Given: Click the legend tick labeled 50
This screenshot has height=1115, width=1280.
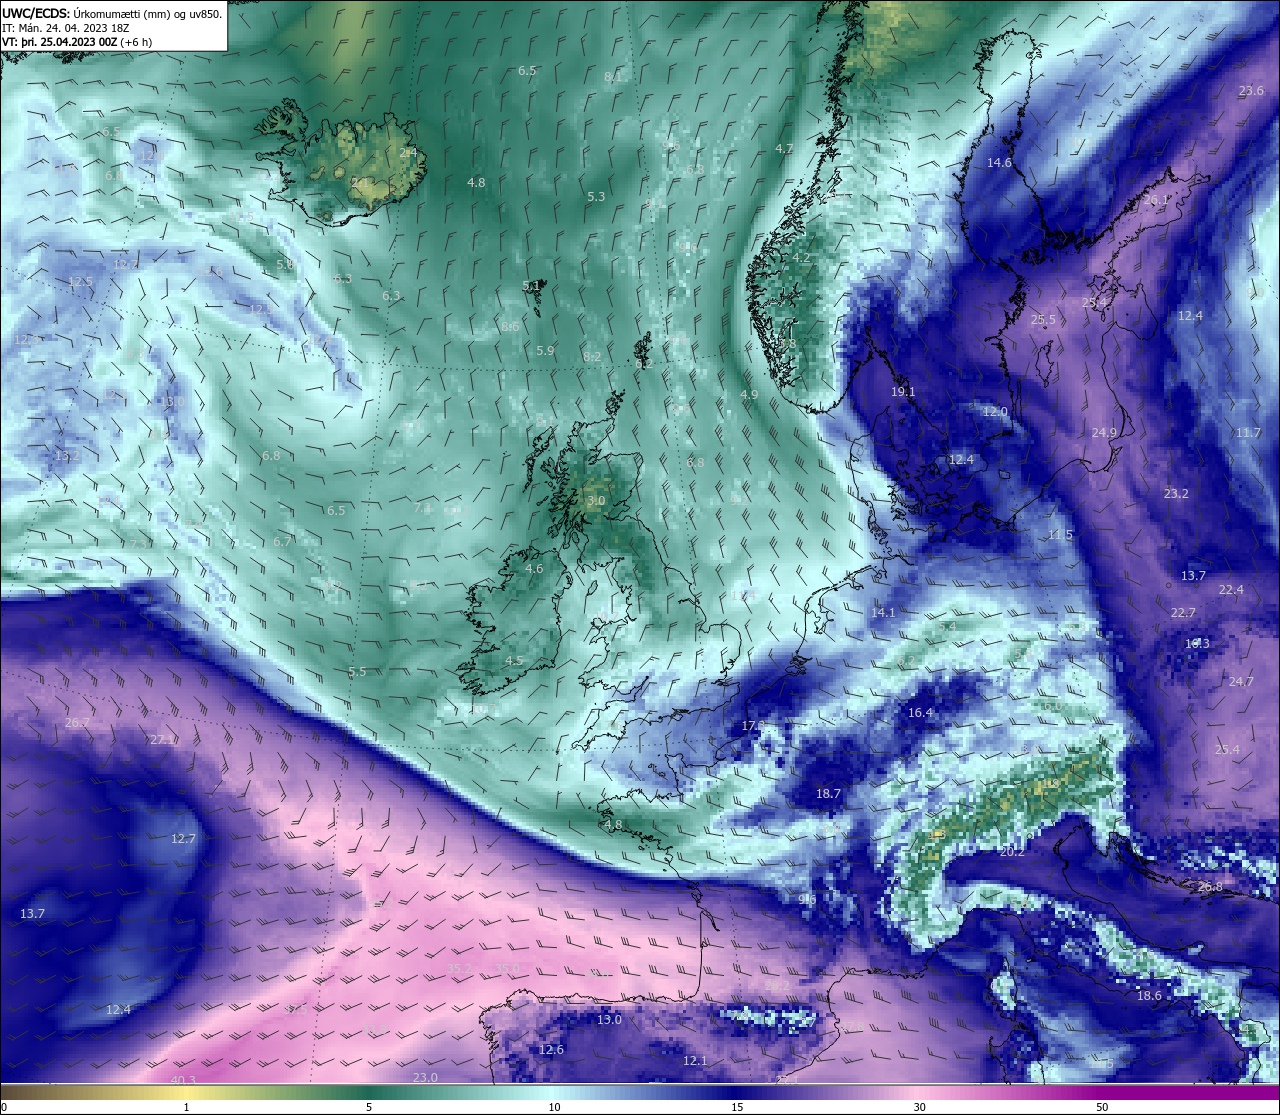Looking at the screenshot, I should [x=1102, y=1107].
